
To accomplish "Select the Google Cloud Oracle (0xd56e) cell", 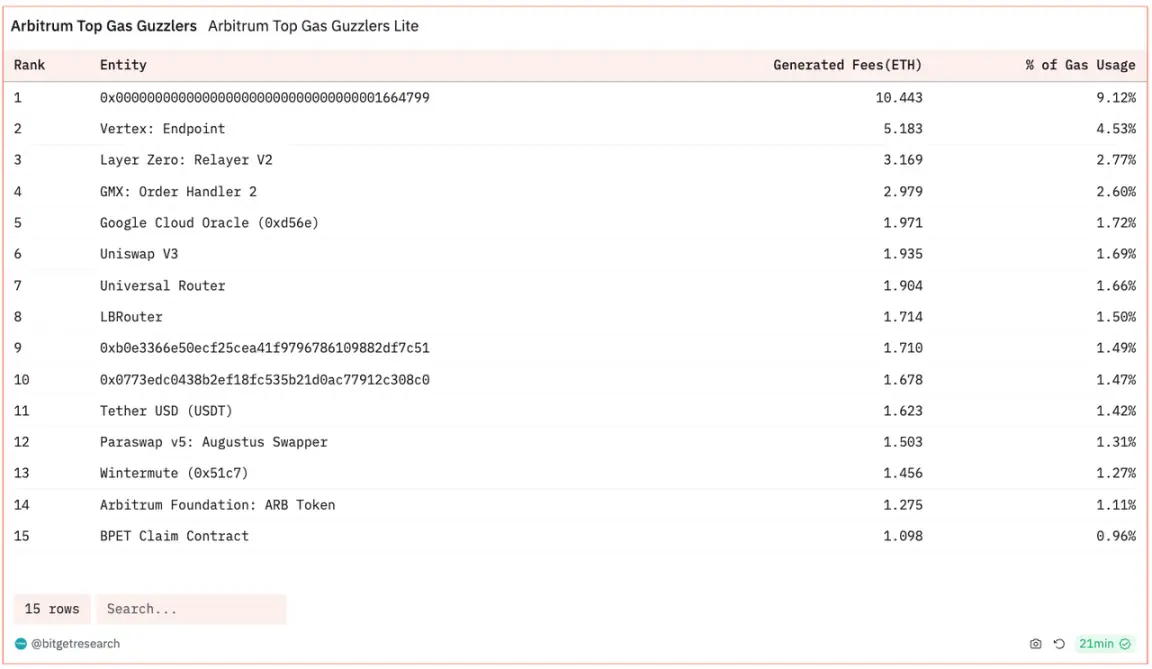I will (209, 223).
